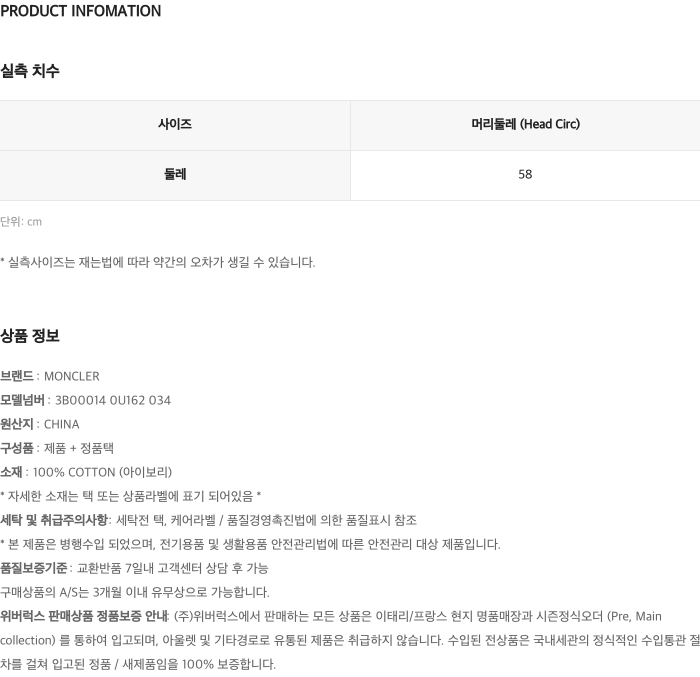Select the 상품 정보 section heading
The width and height of the screenshot is (700, 677).
point(29,336)
